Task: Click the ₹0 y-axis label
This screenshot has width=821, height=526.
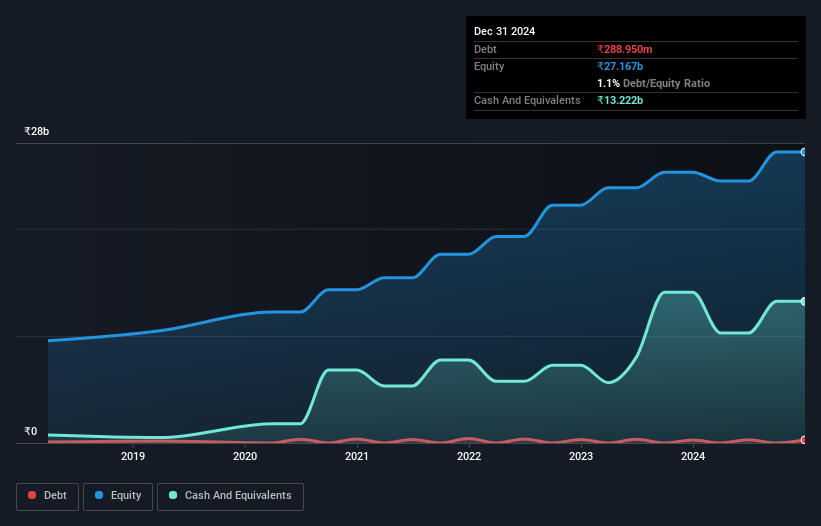Action: pyautogui.click(x=31, y=431)
